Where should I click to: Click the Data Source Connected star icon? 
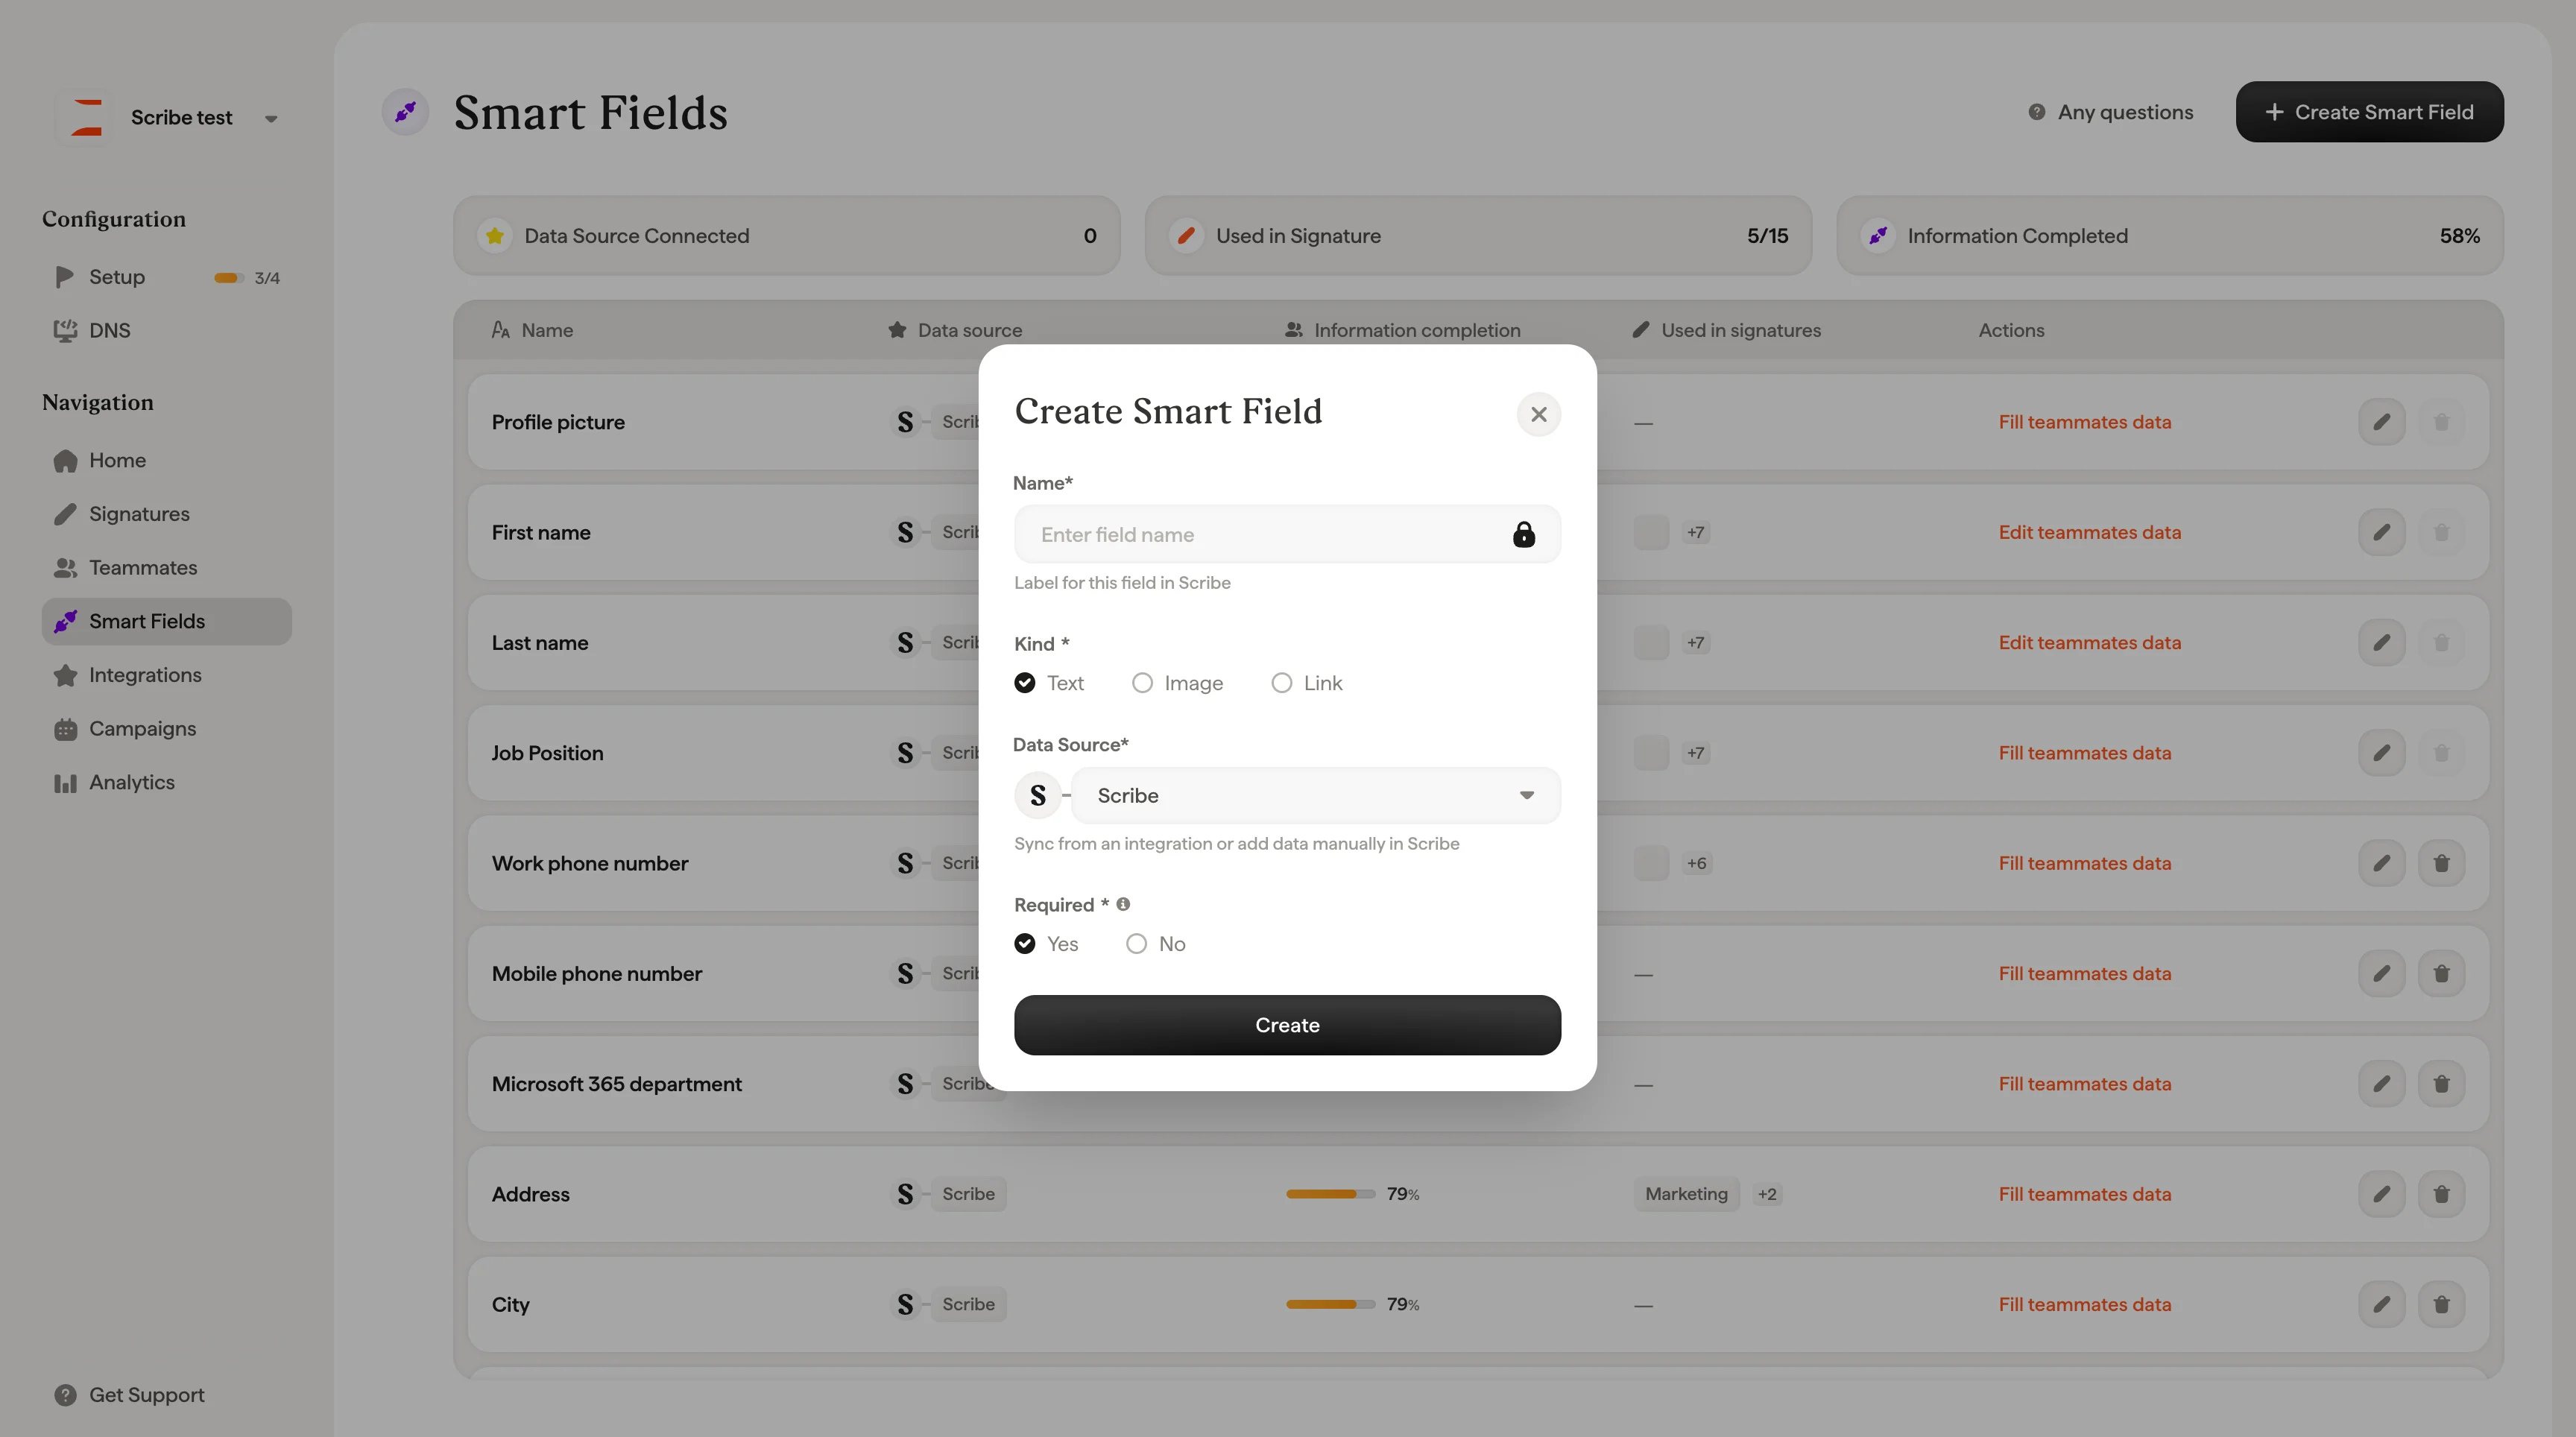pos(494,236)
